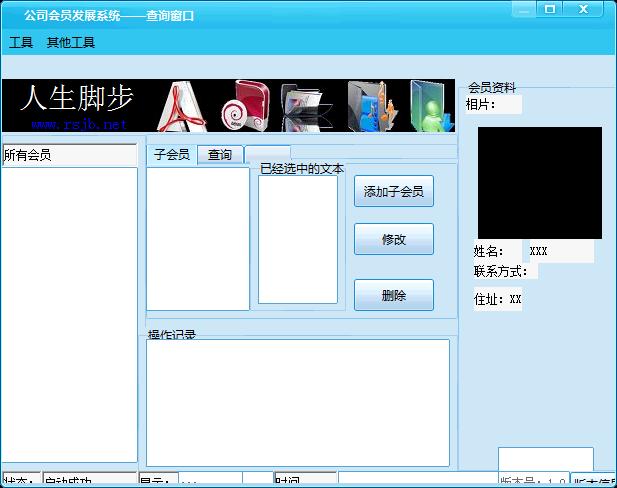Select the blank third tab
Viewport: 617px width, 488px height.
point(268,155)
